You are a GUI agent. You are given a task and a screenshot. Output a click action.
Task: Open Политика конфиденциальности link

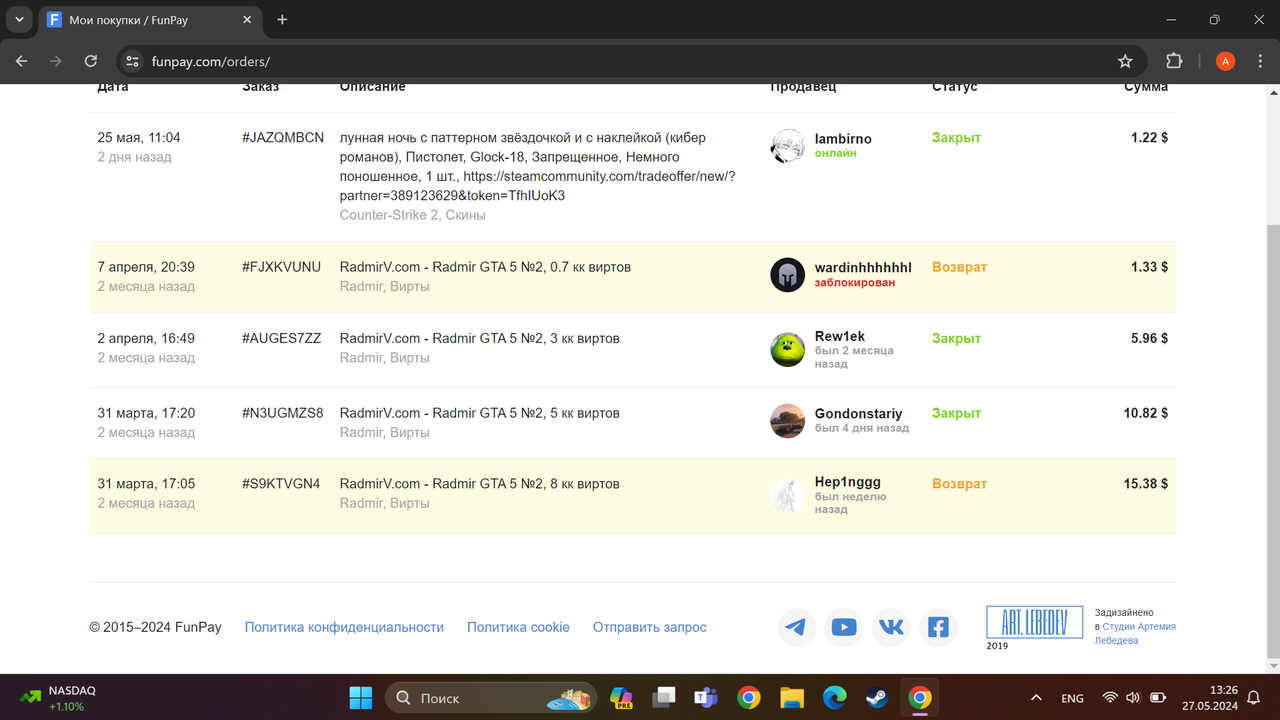tap(344, 627)
